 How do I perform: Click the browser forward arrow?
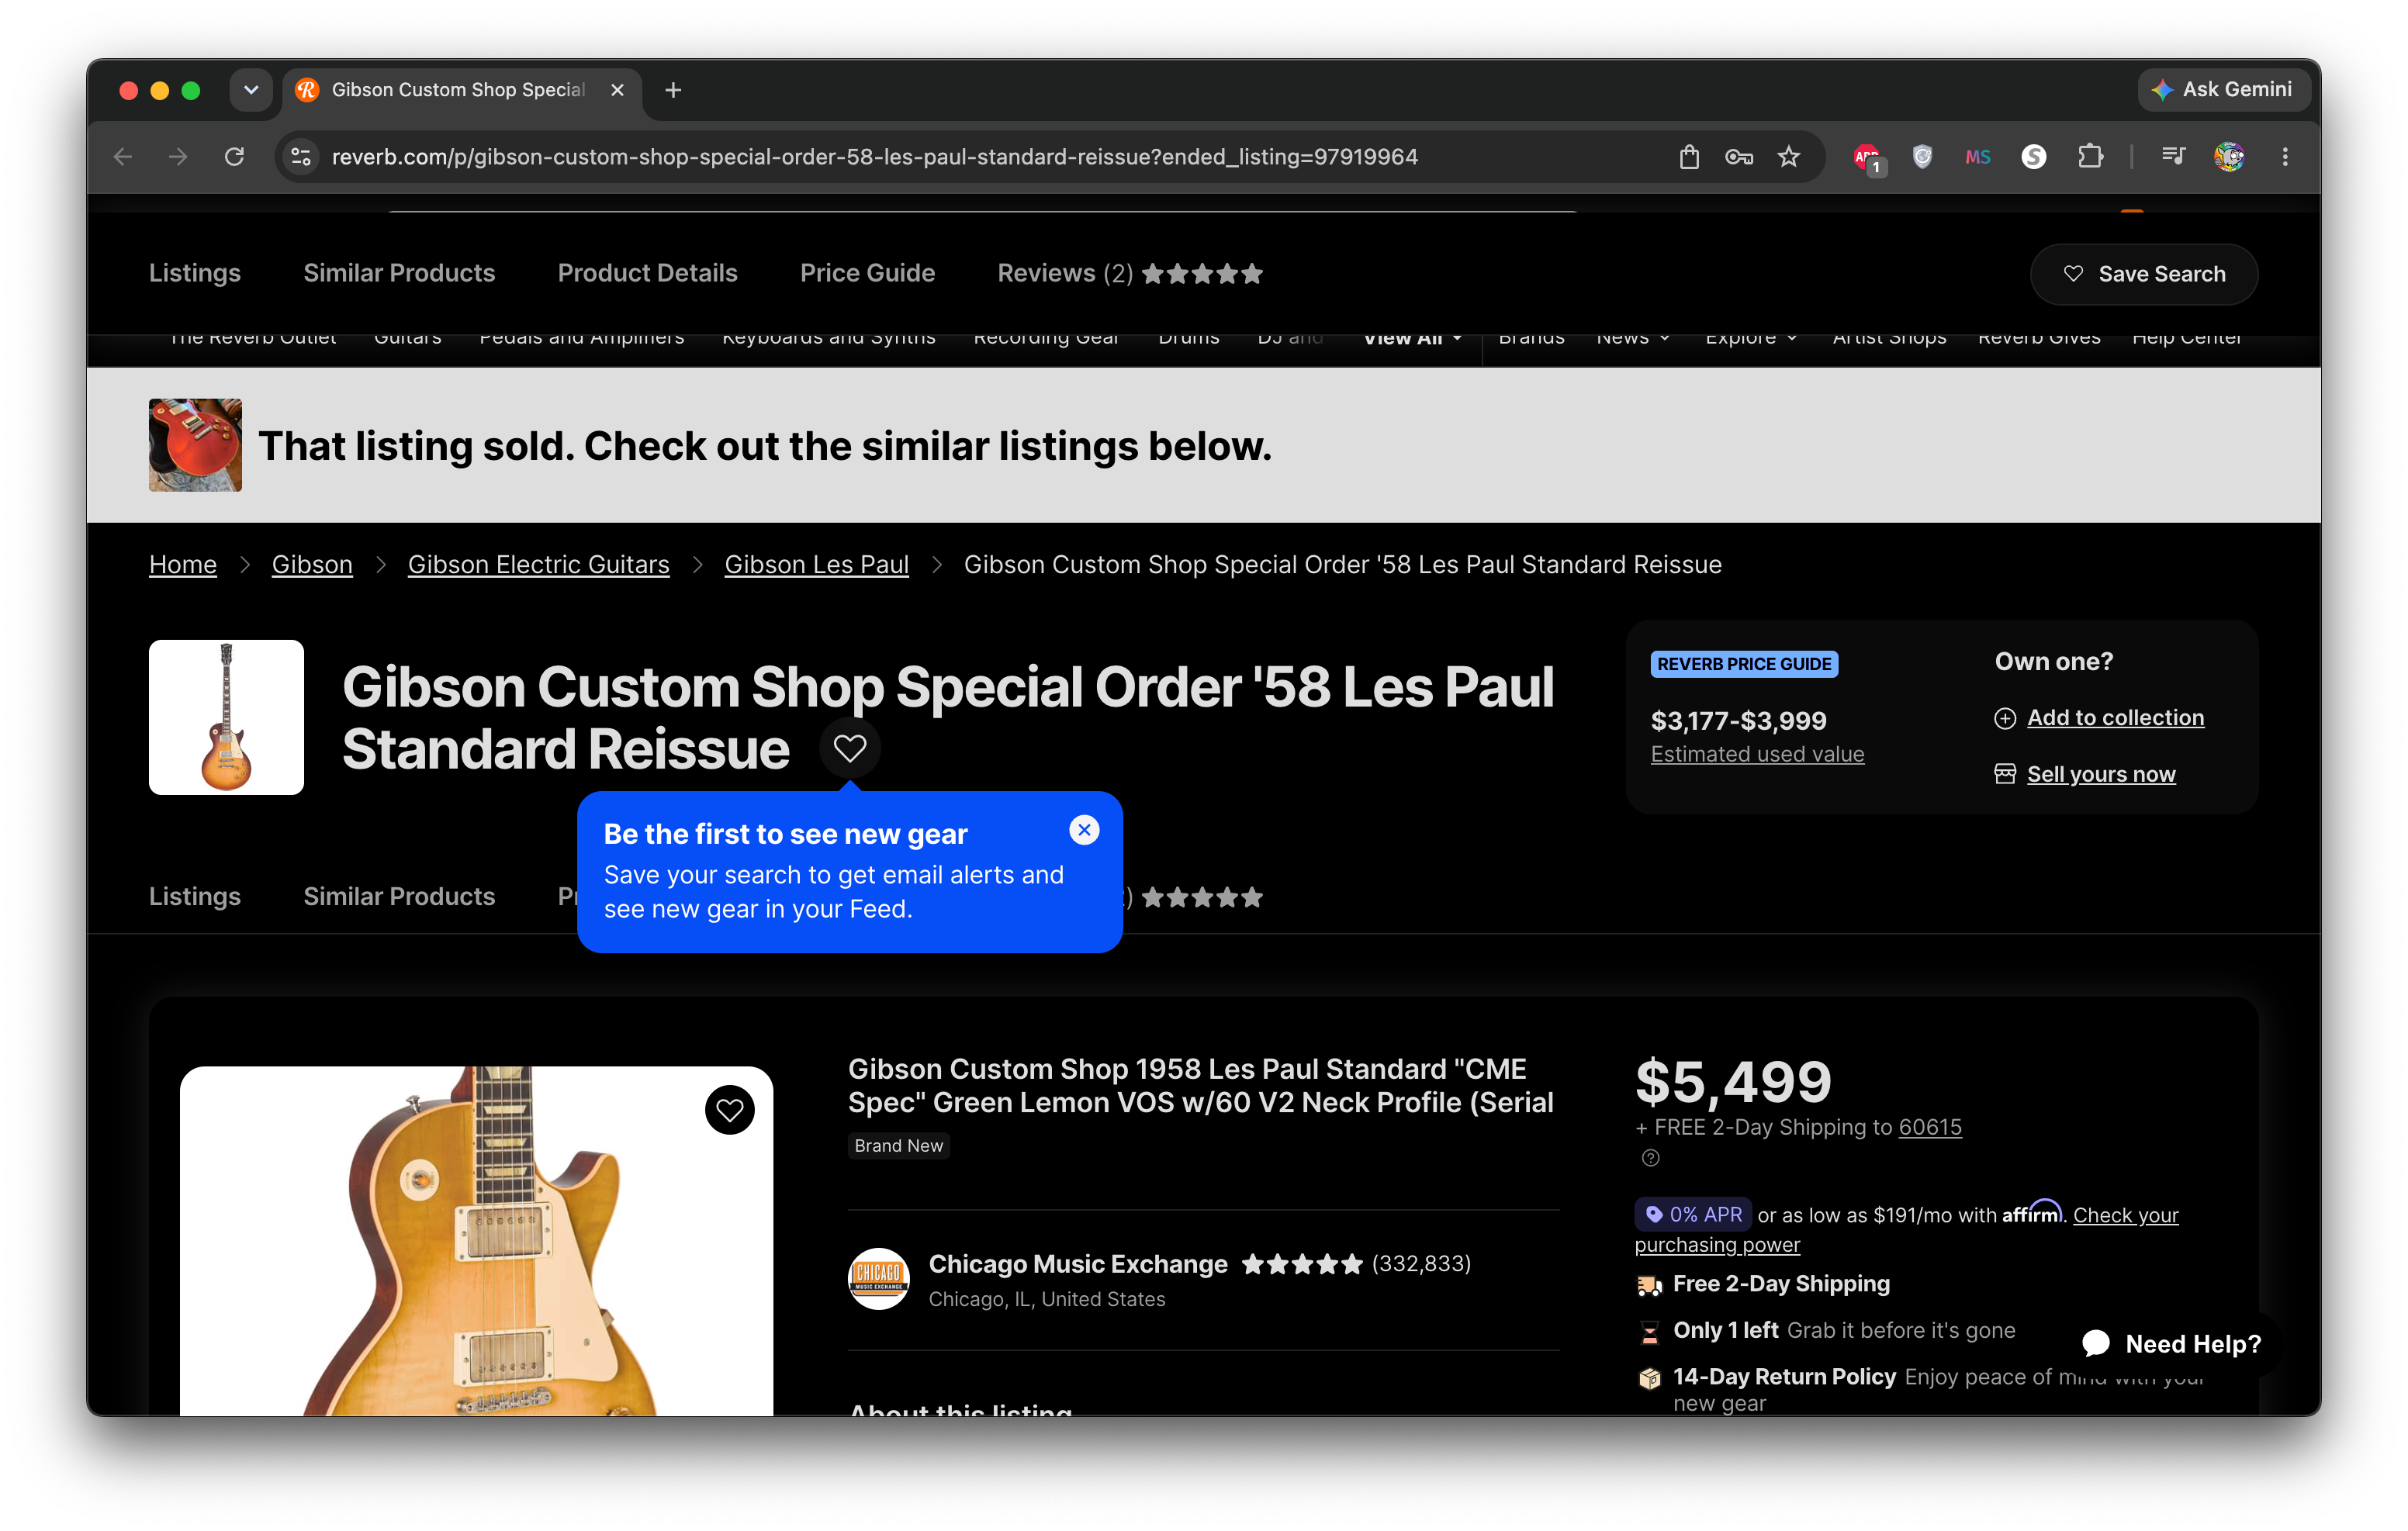pyautogui.click(x=178, y=157)
